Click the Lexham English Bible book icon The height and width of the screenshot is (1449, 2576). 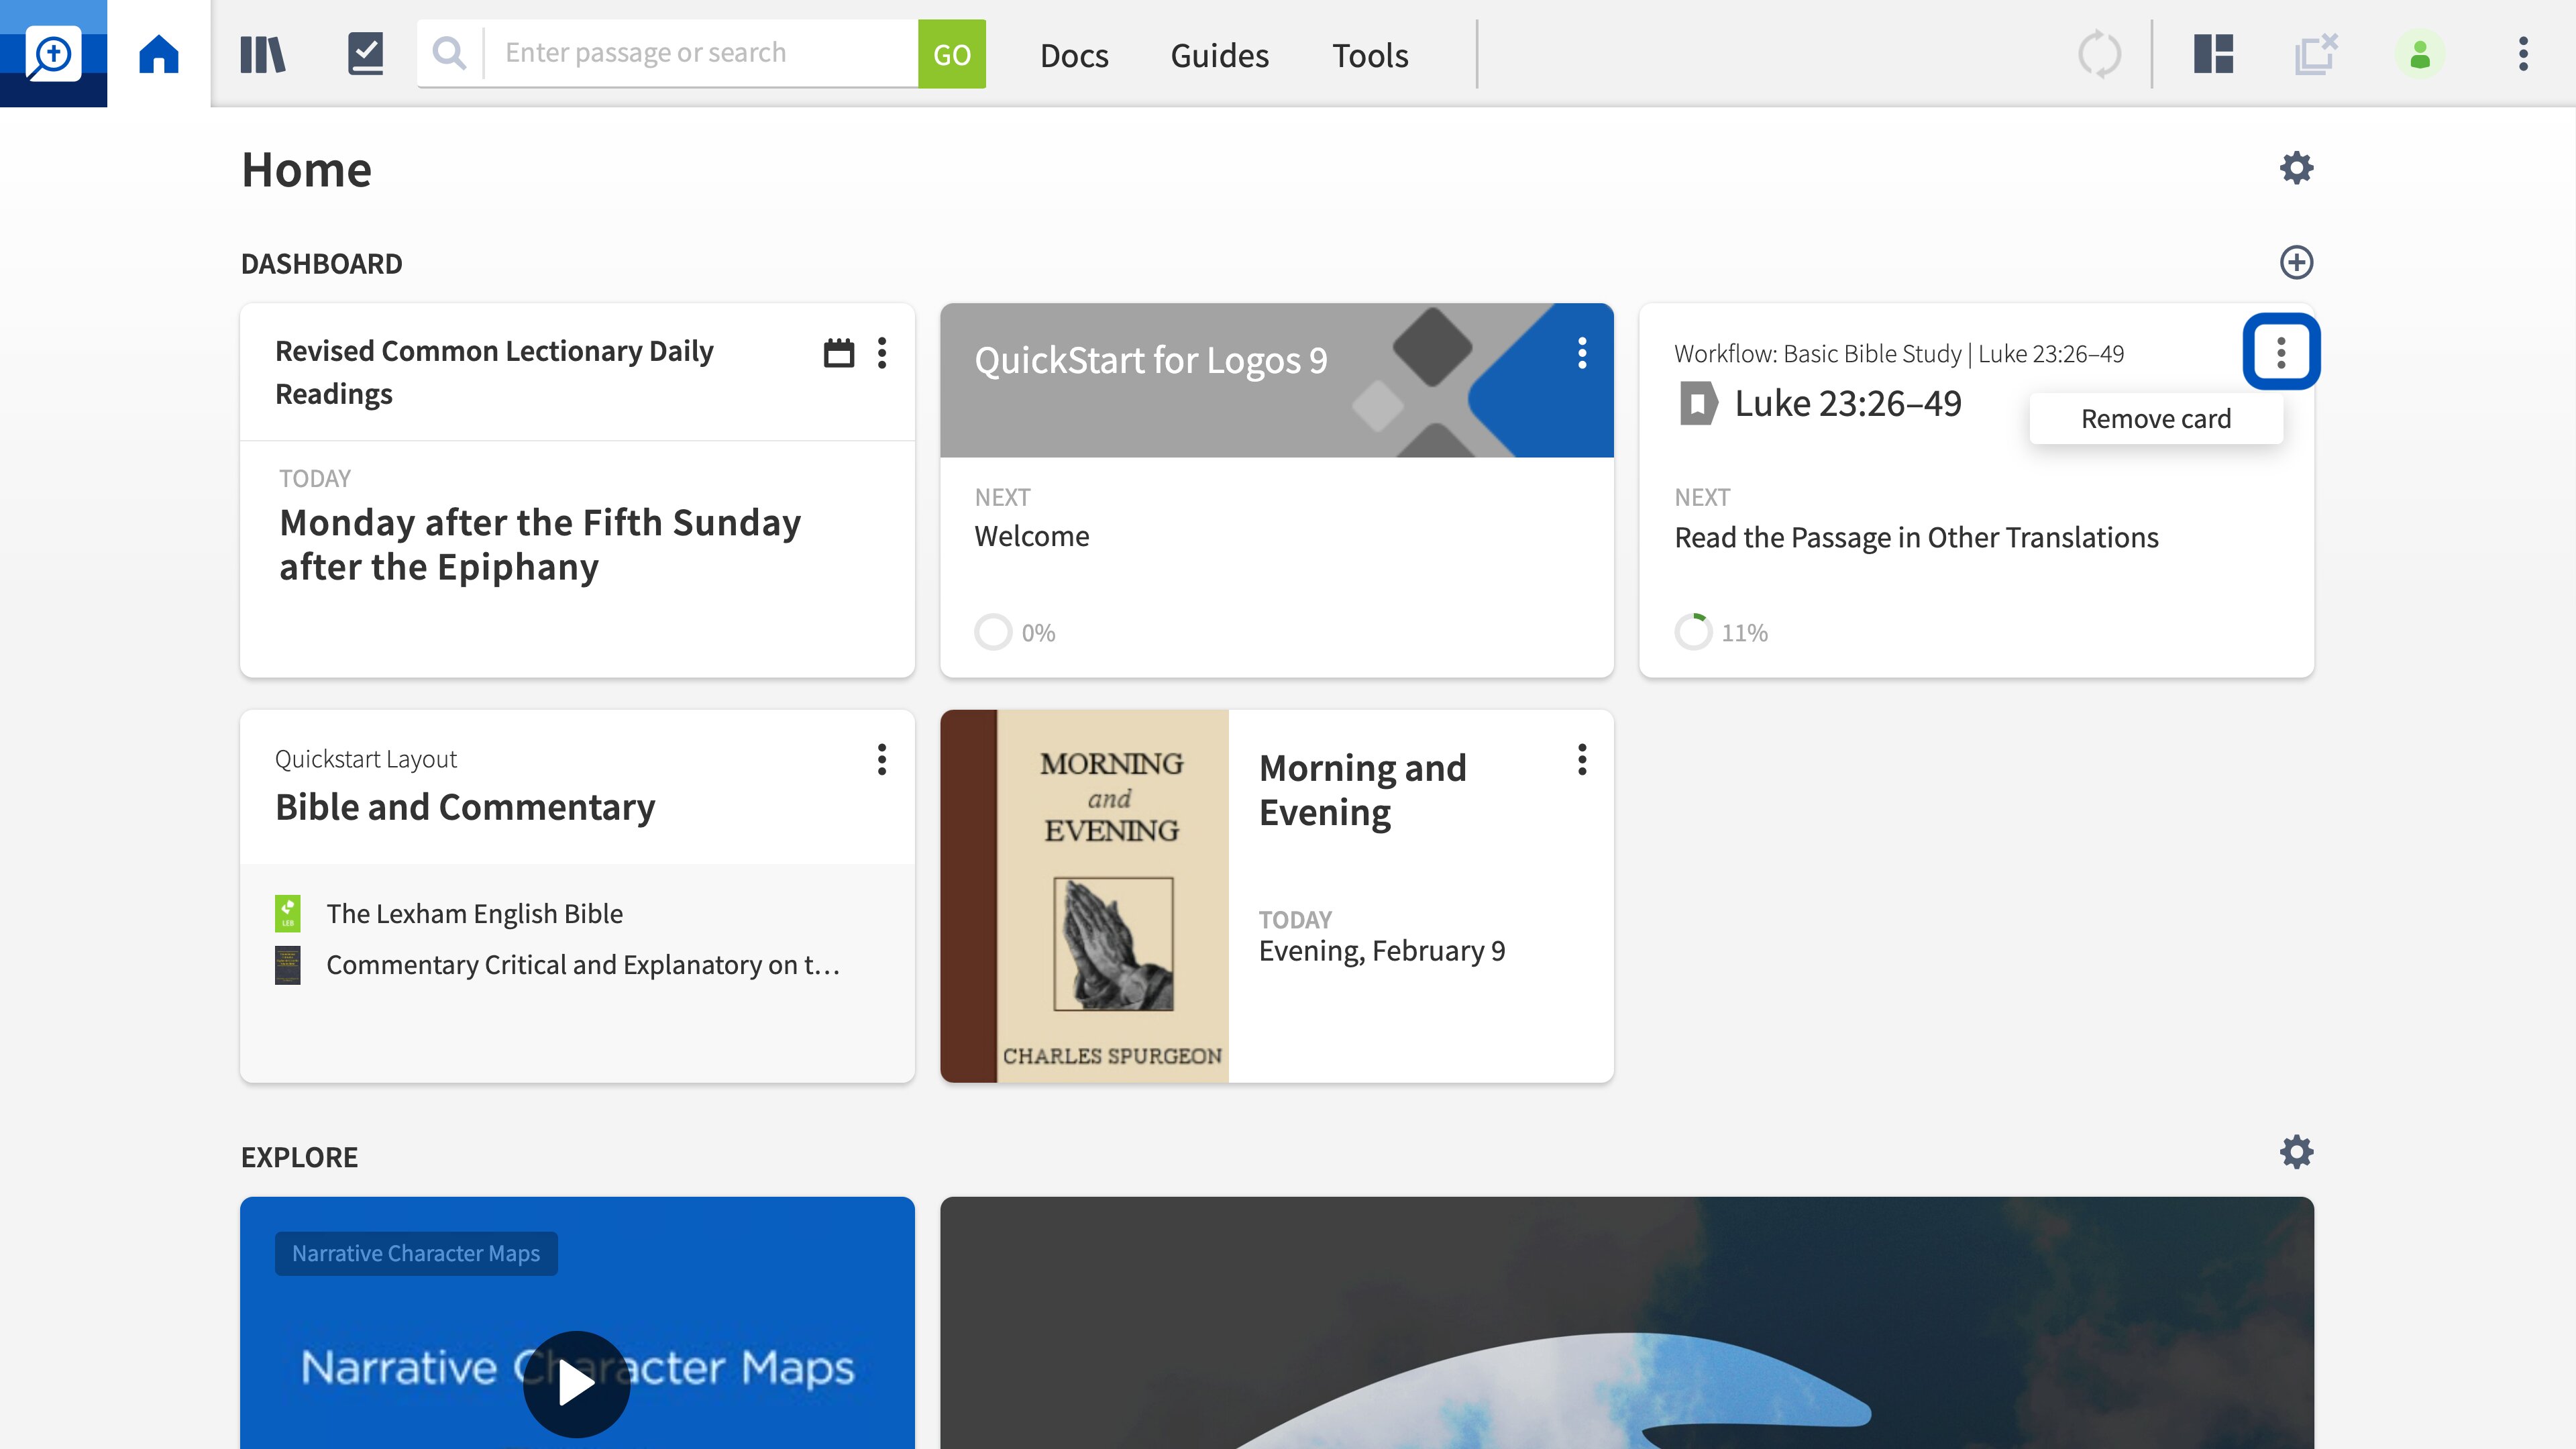[x=288, y=913]
